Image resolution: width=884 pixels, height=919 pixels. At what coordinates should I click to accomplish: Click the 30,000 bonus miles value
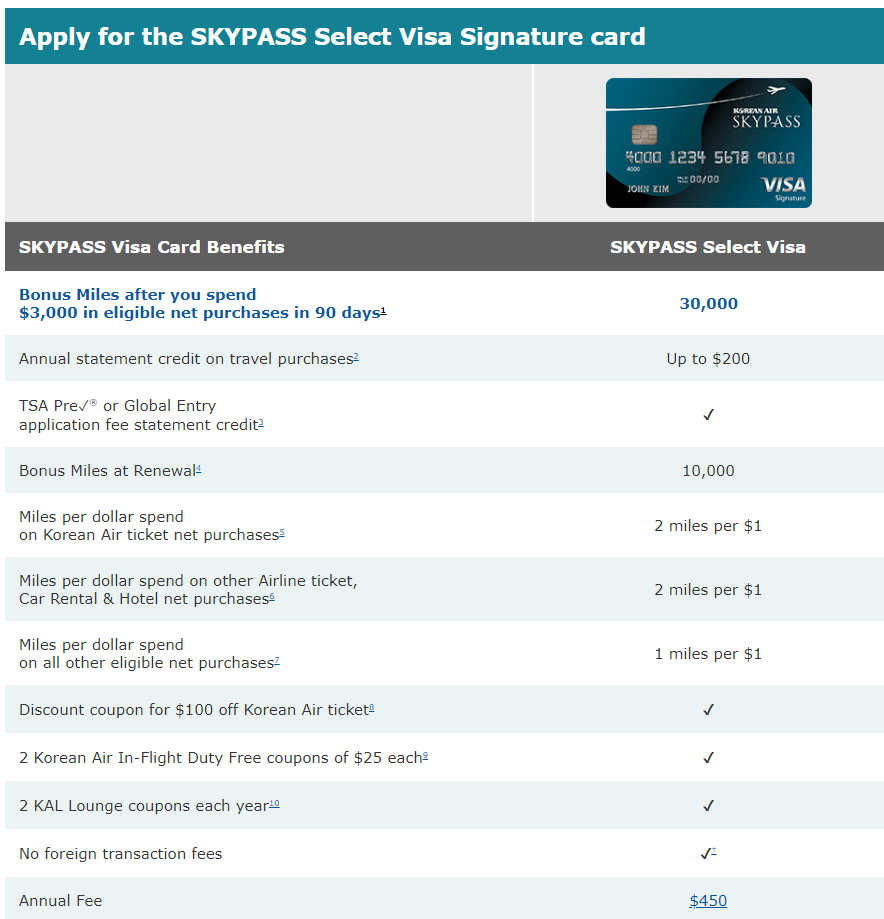coord(708,304)
